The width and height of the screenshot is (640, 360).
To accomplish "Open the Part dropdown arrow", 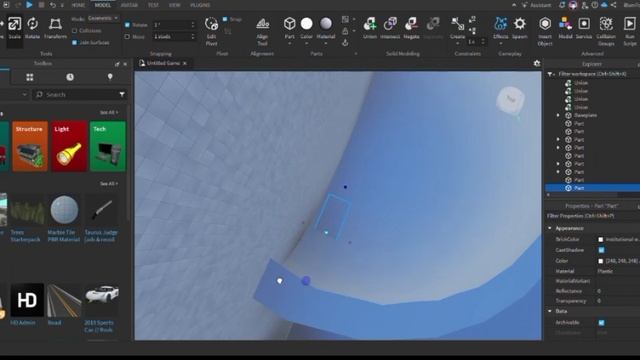I will 289,43.
